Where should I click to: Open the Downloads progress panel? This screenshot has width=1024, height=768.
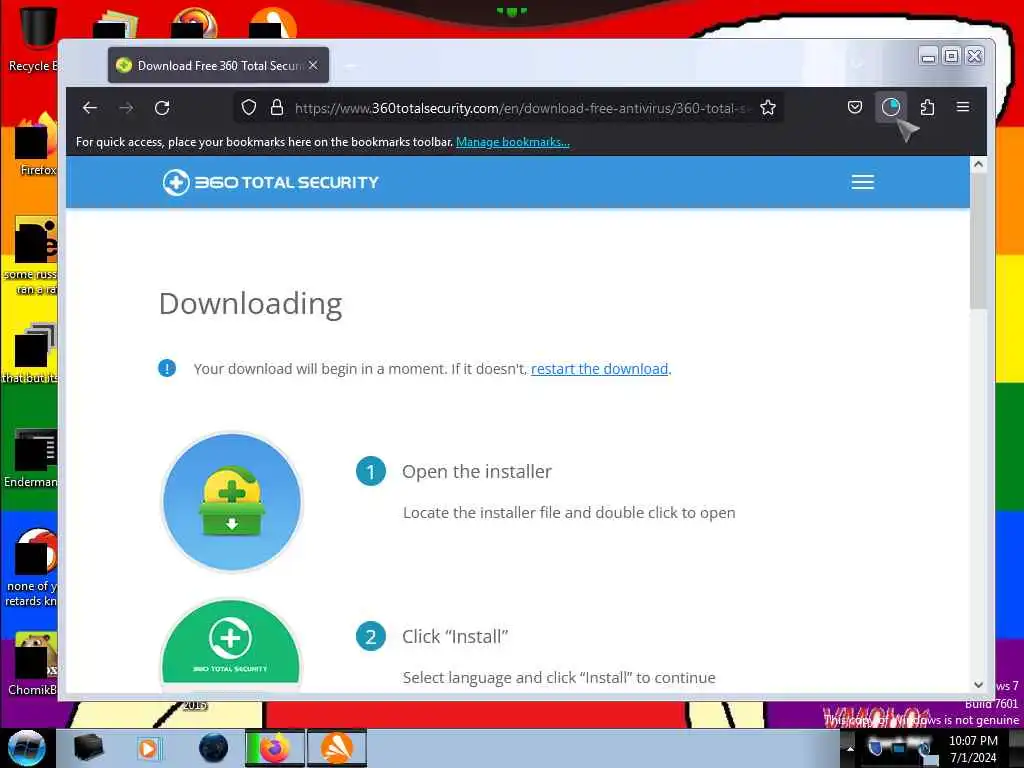(x=891, y=107)
